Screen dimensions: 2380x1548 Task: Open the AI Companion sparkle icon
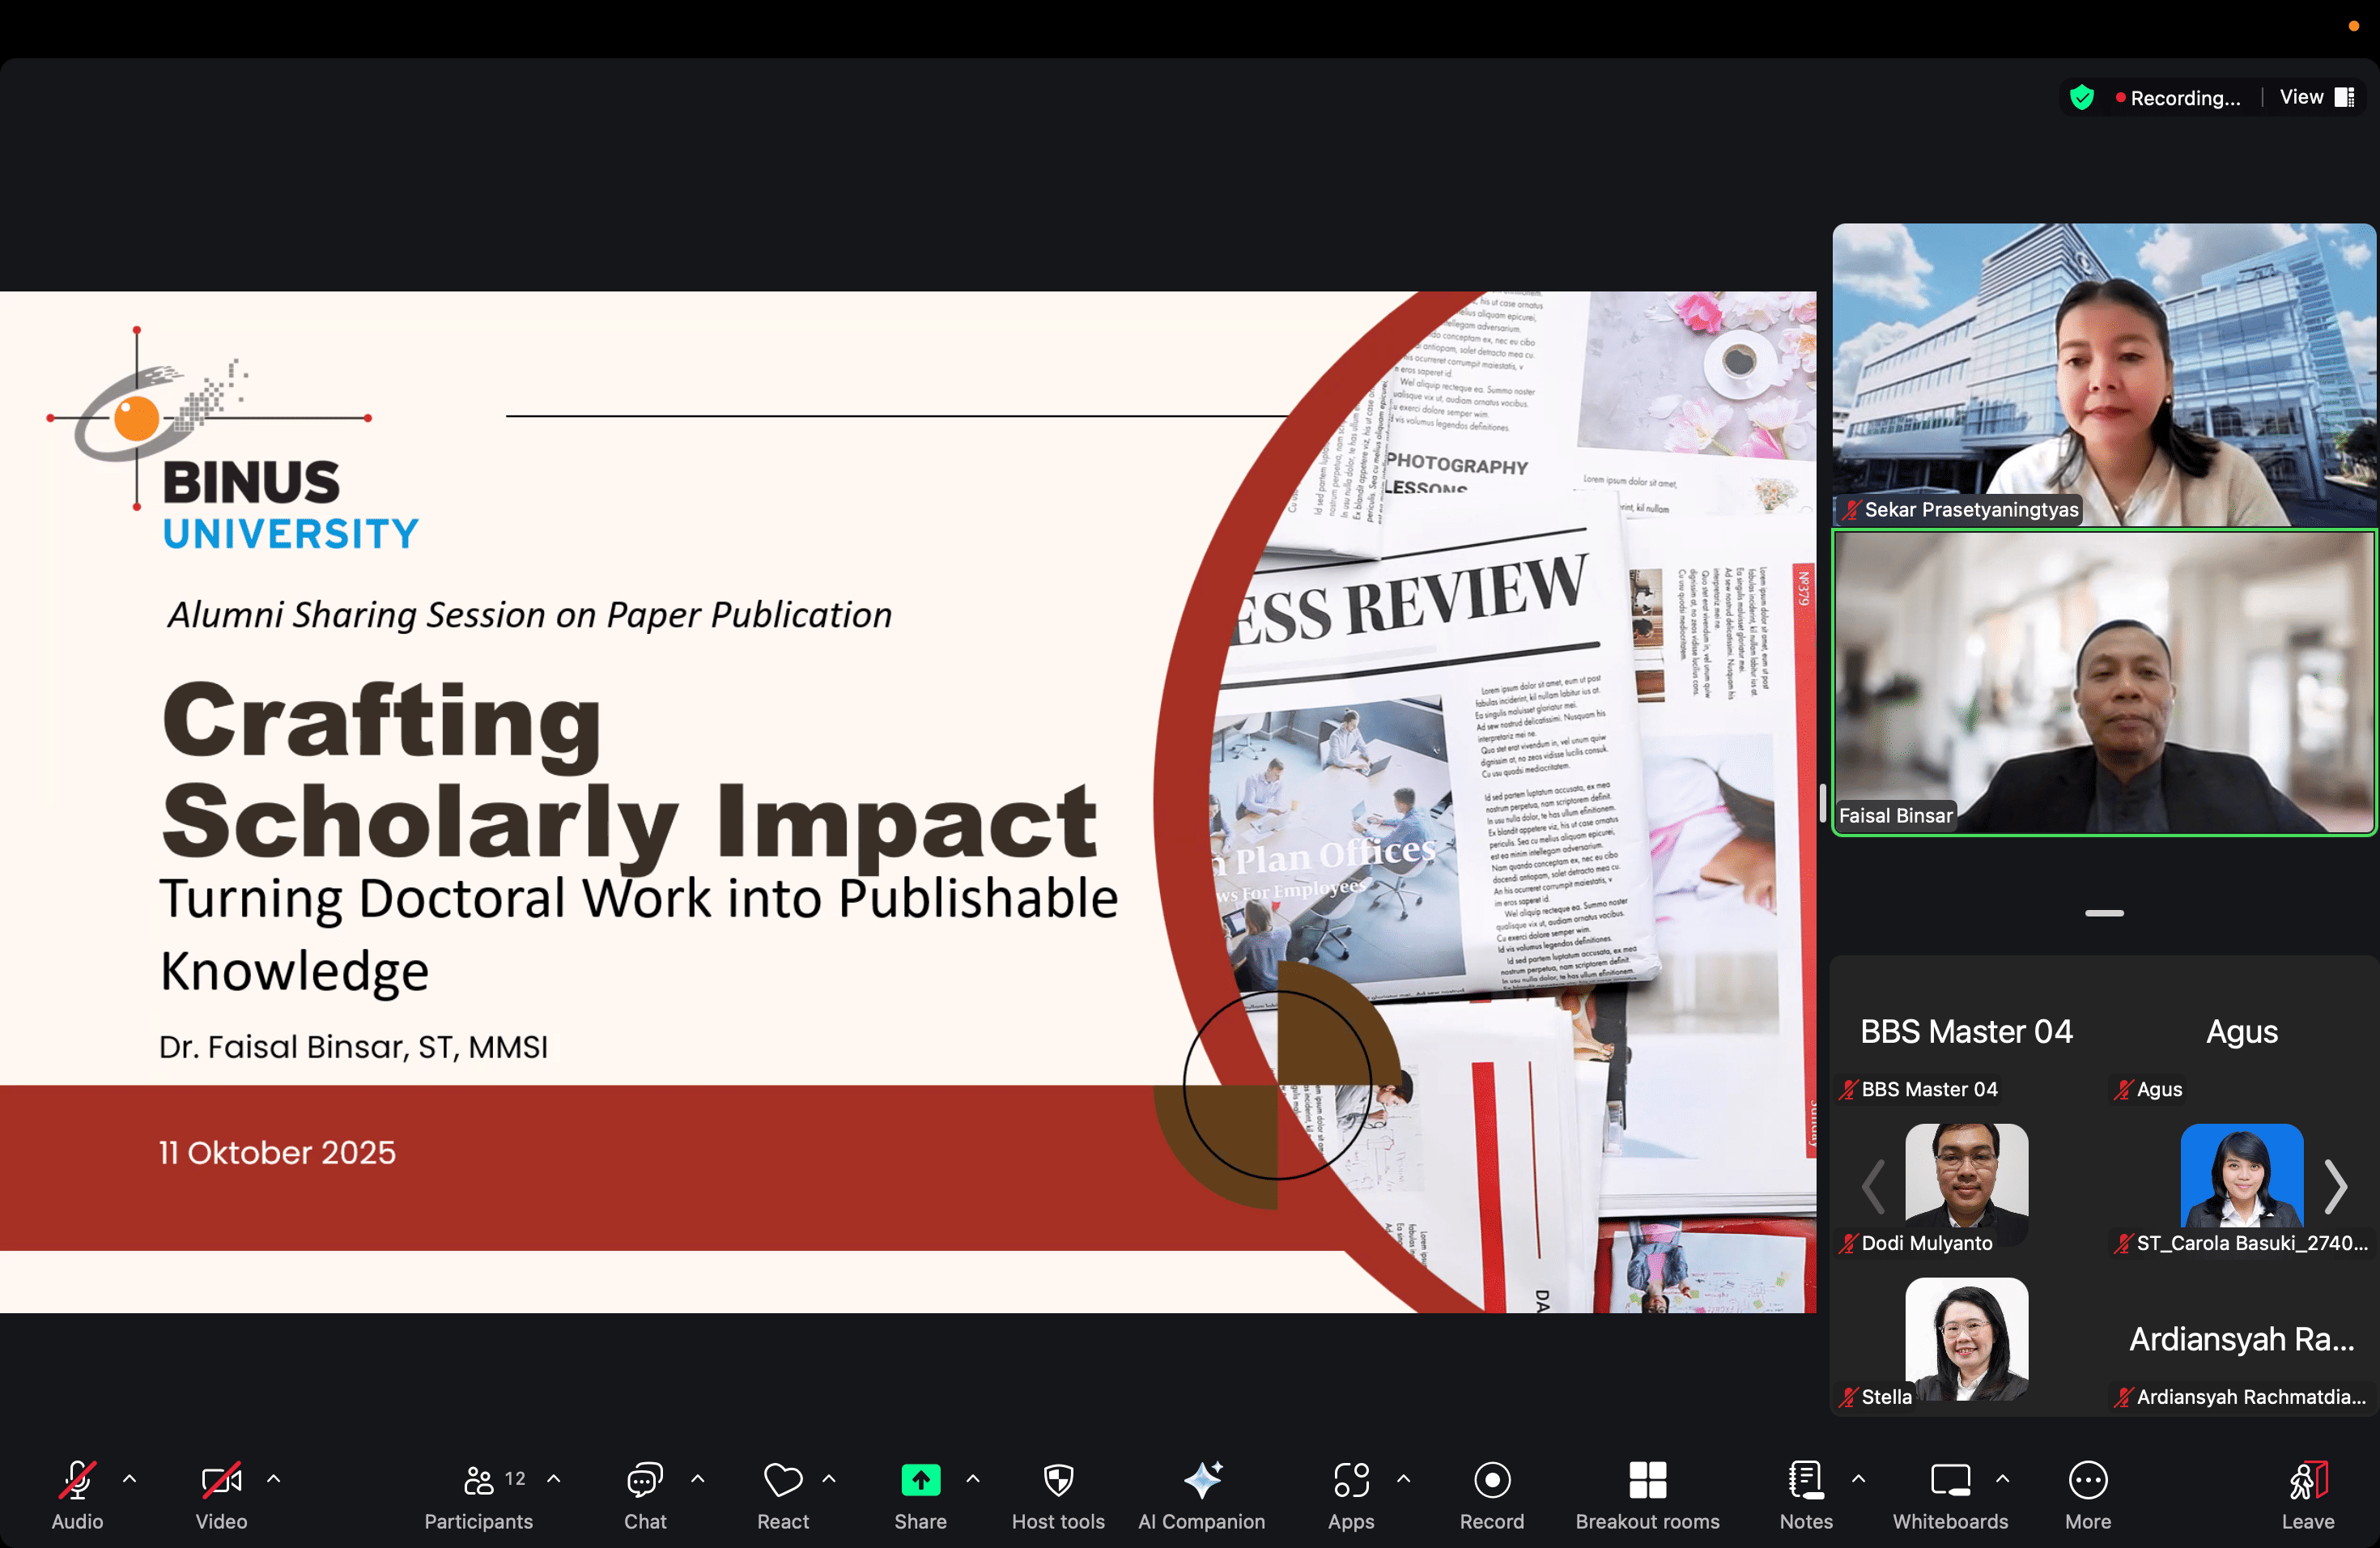[x=1201, y=1480]
